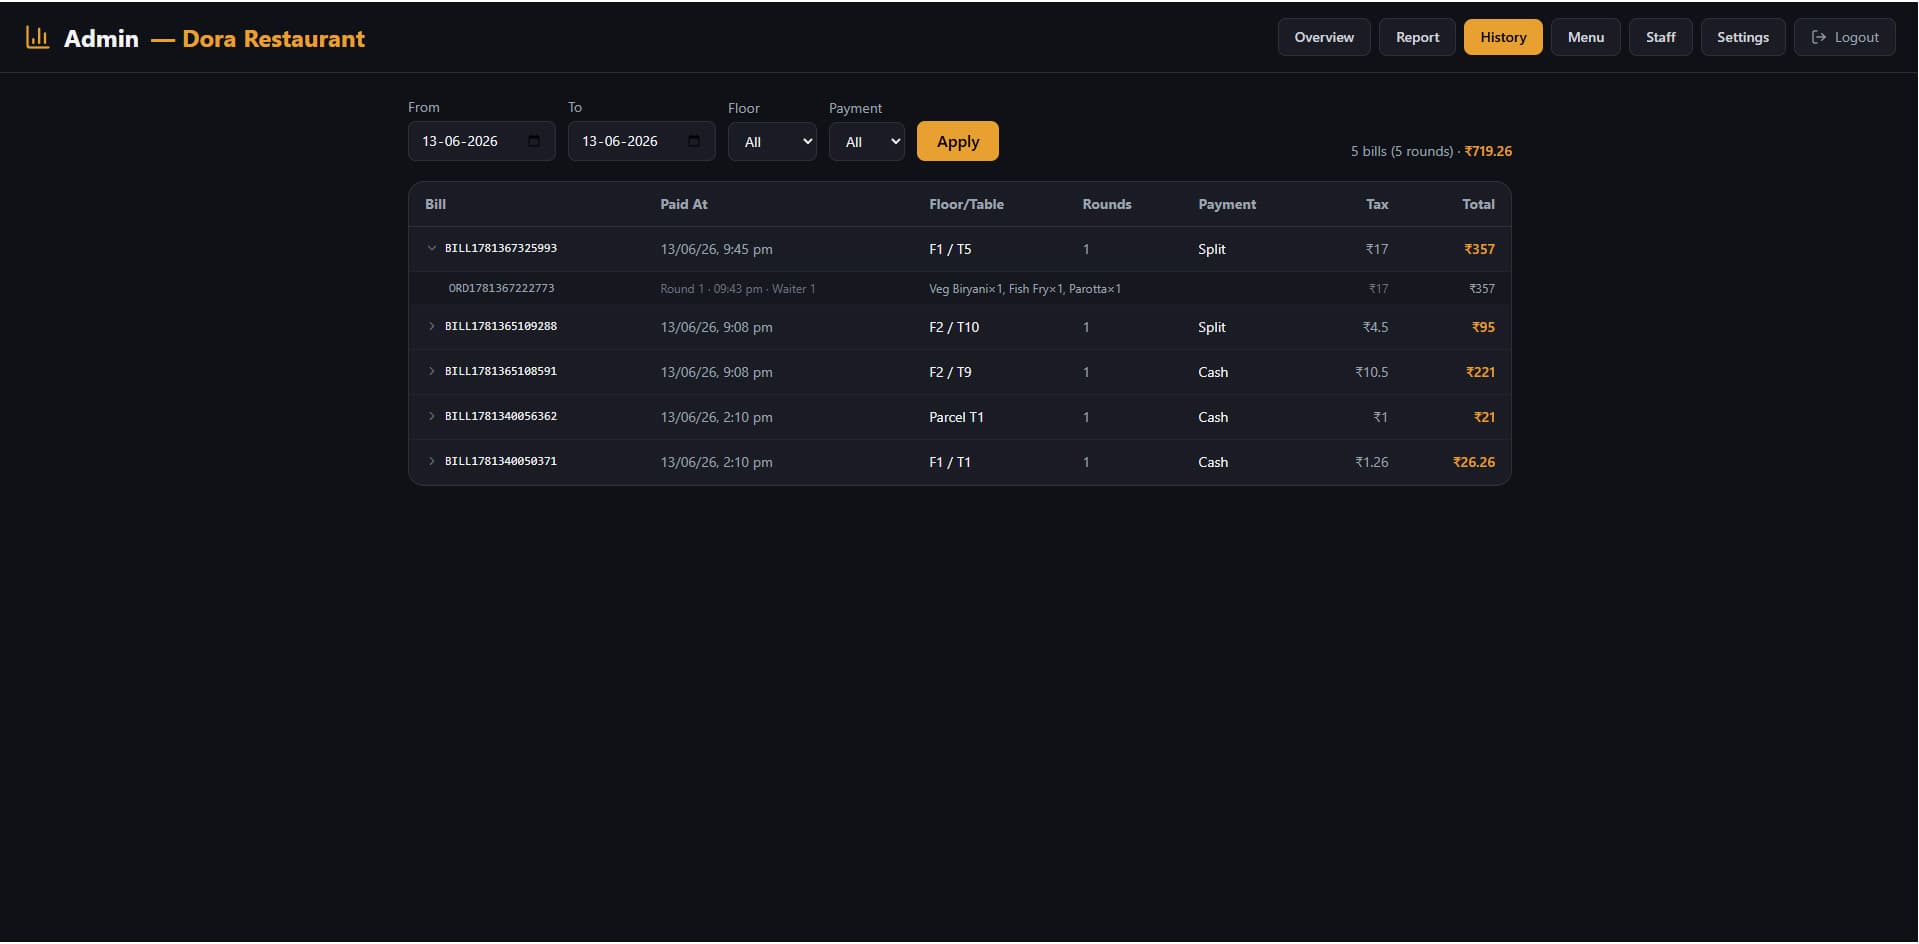Click the 'Parcel T1' table cell
Screen dimensions: 1919x944
pos(956,417)
